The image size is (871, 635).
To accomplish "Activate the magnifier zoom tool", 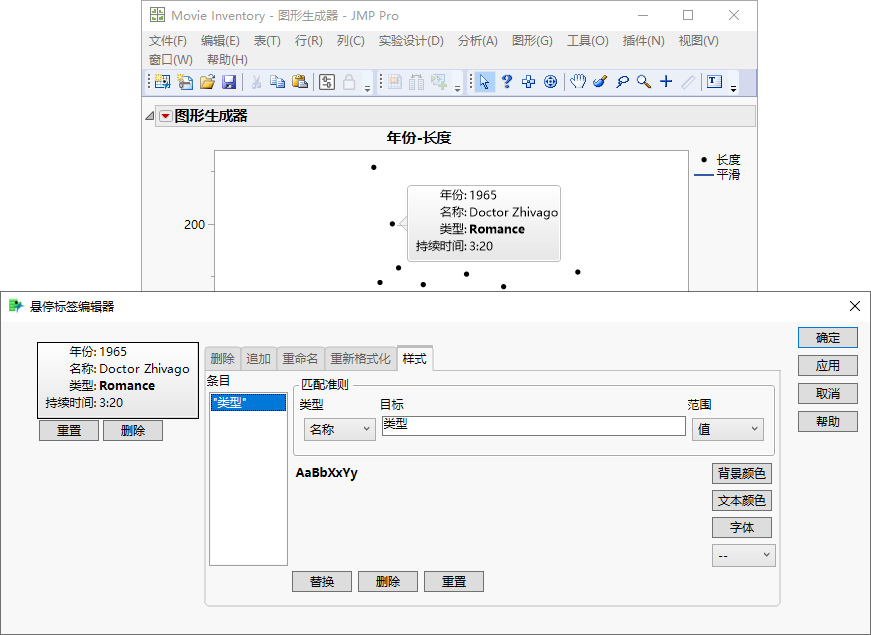I will (644, 82).
